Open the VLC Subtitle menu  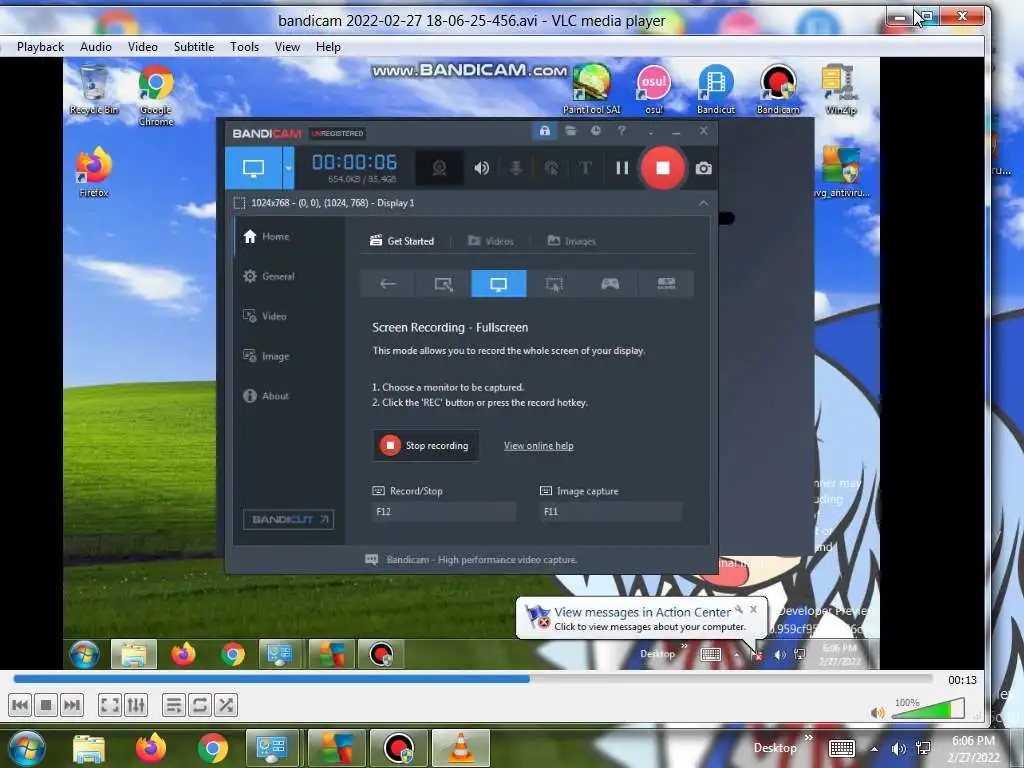194,47
